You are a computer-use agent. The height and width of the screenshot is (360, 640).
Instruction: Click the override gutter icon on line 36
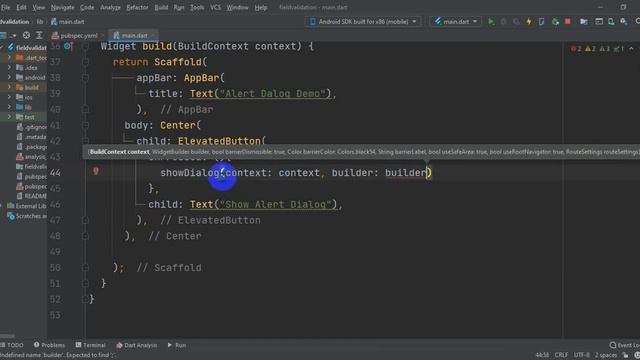point(68,46)
